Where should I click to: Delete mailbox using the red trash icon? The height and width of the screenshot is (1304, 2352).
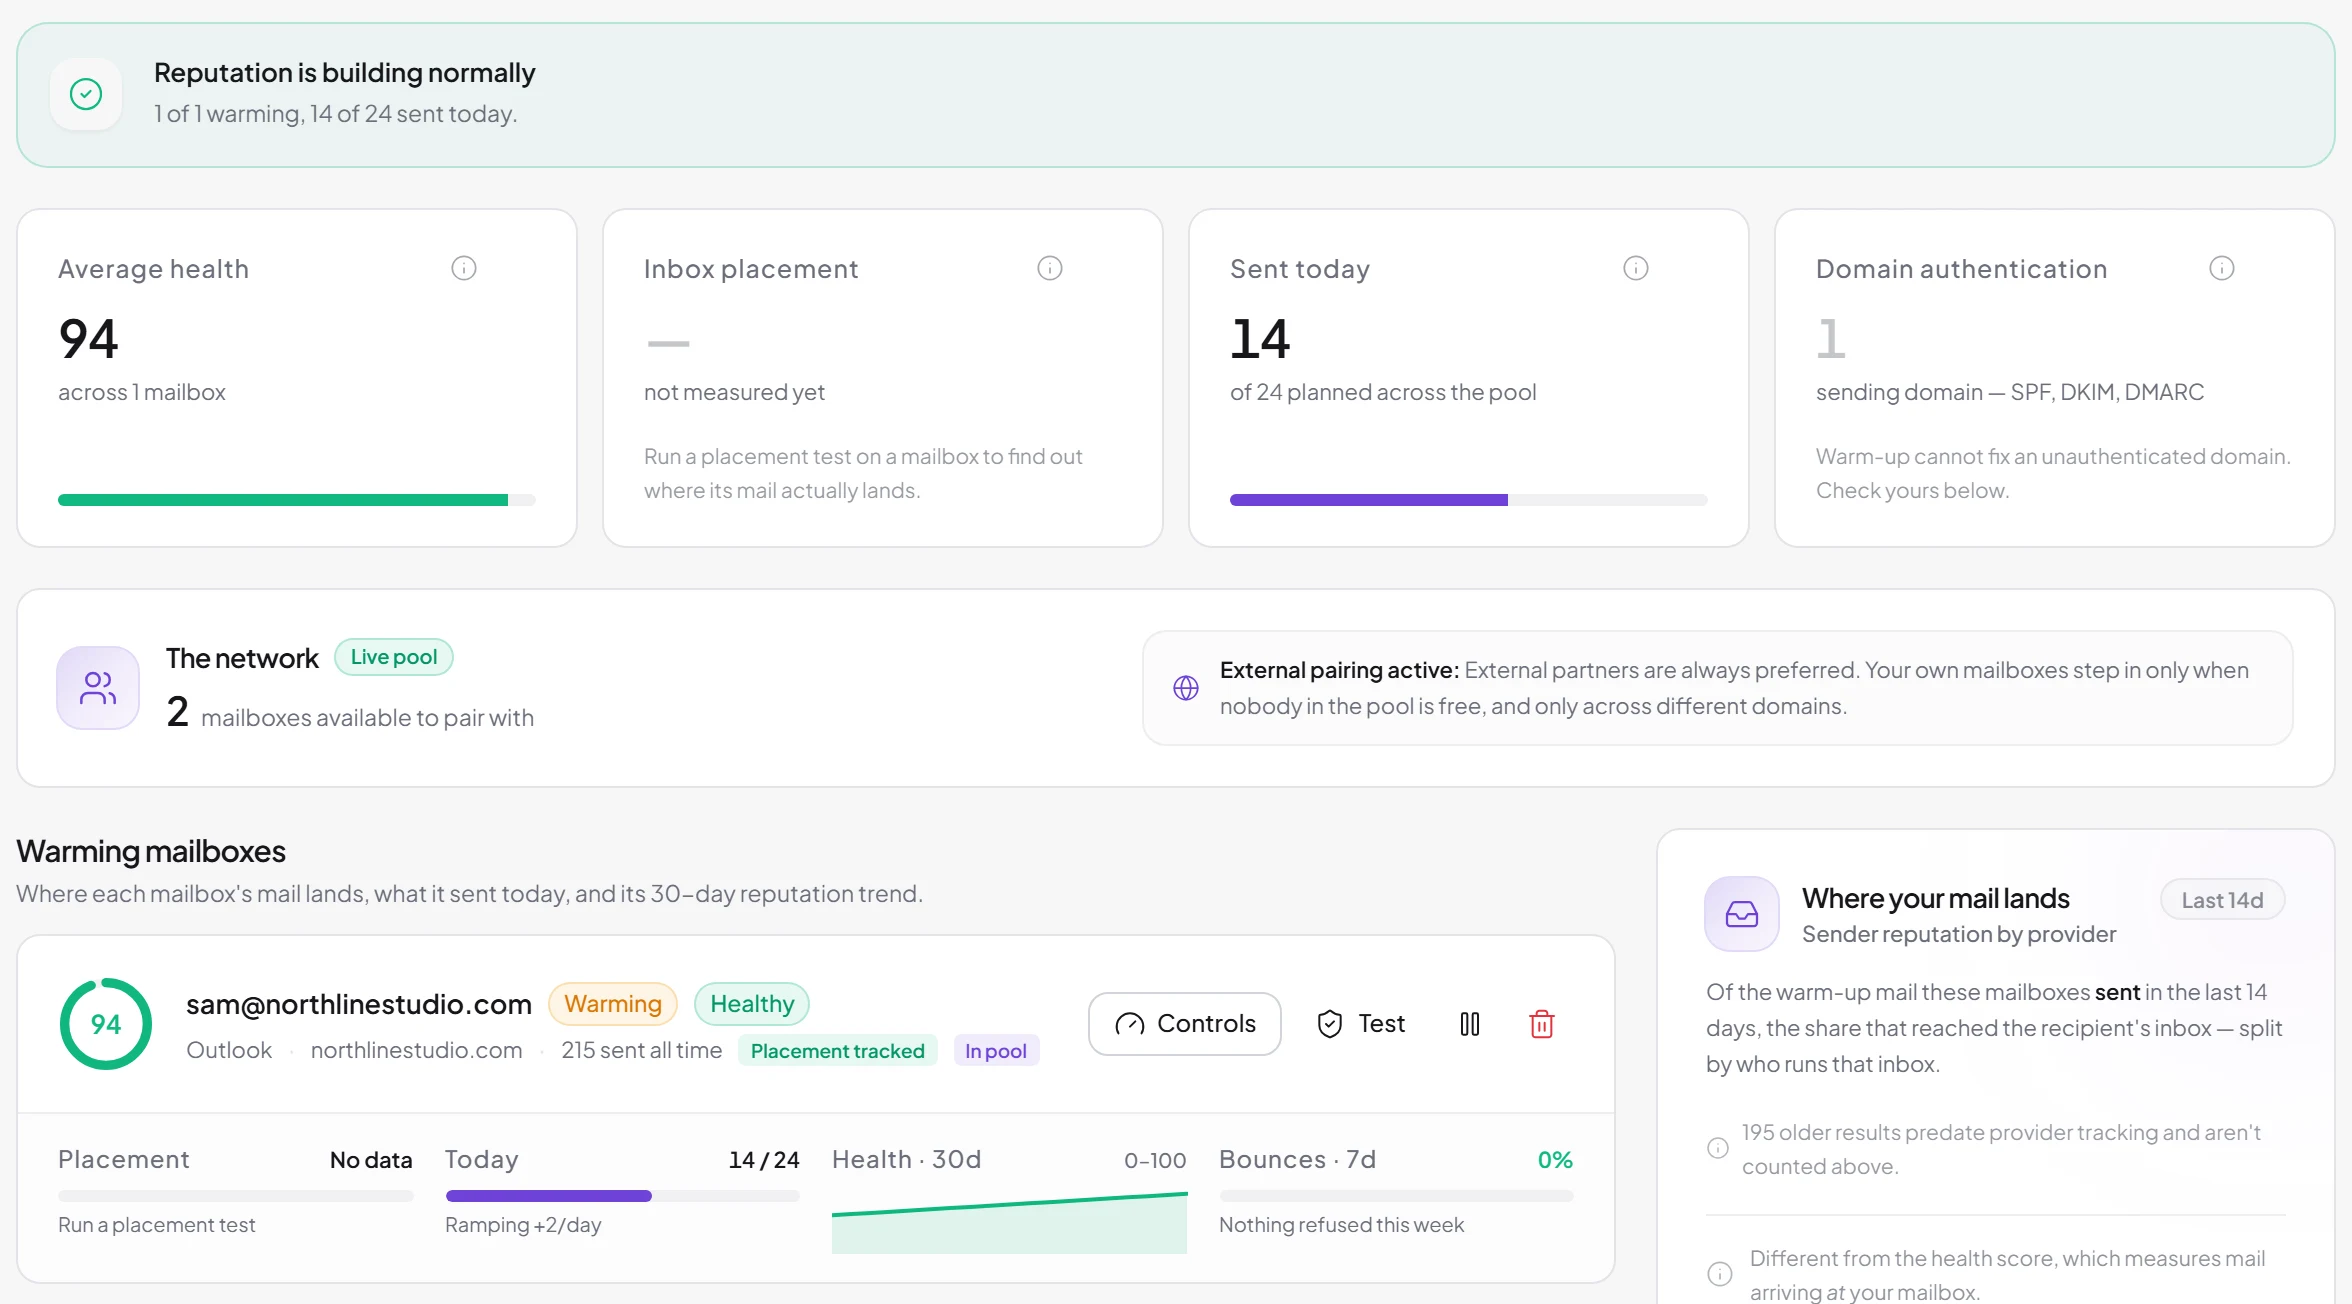tap(1542, 1024)
